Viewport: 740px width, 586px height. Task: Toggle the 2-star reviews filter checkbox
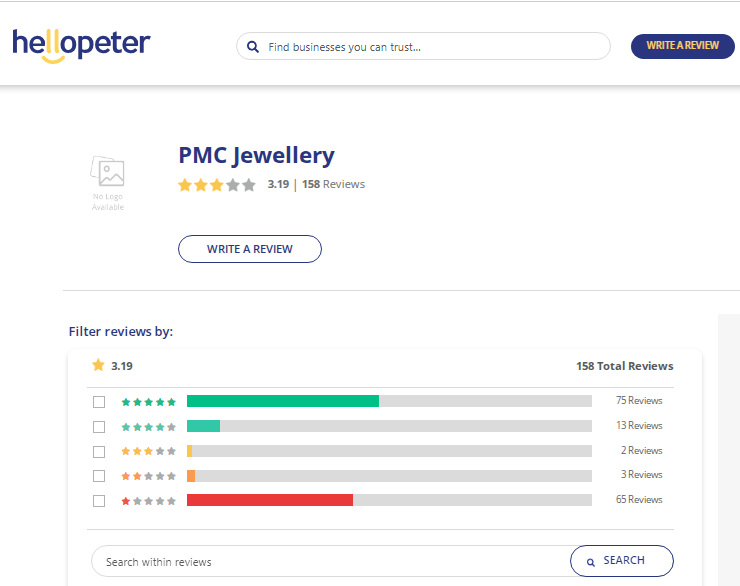pos(99,476)
